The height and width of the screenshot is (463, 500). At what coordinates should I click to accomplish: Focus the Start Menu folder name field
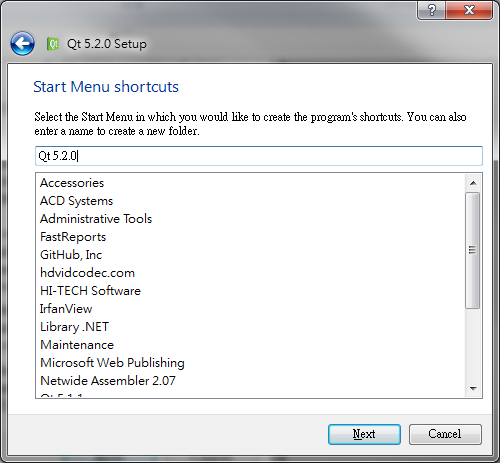[x=259, y=156]
